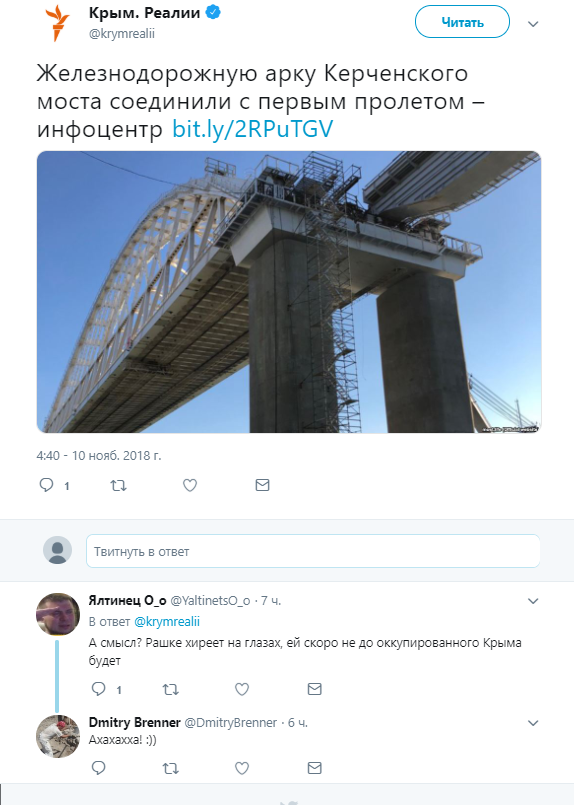
Task: Reply to Dmitry Brenner's comment
Action: tap(98, 768)
